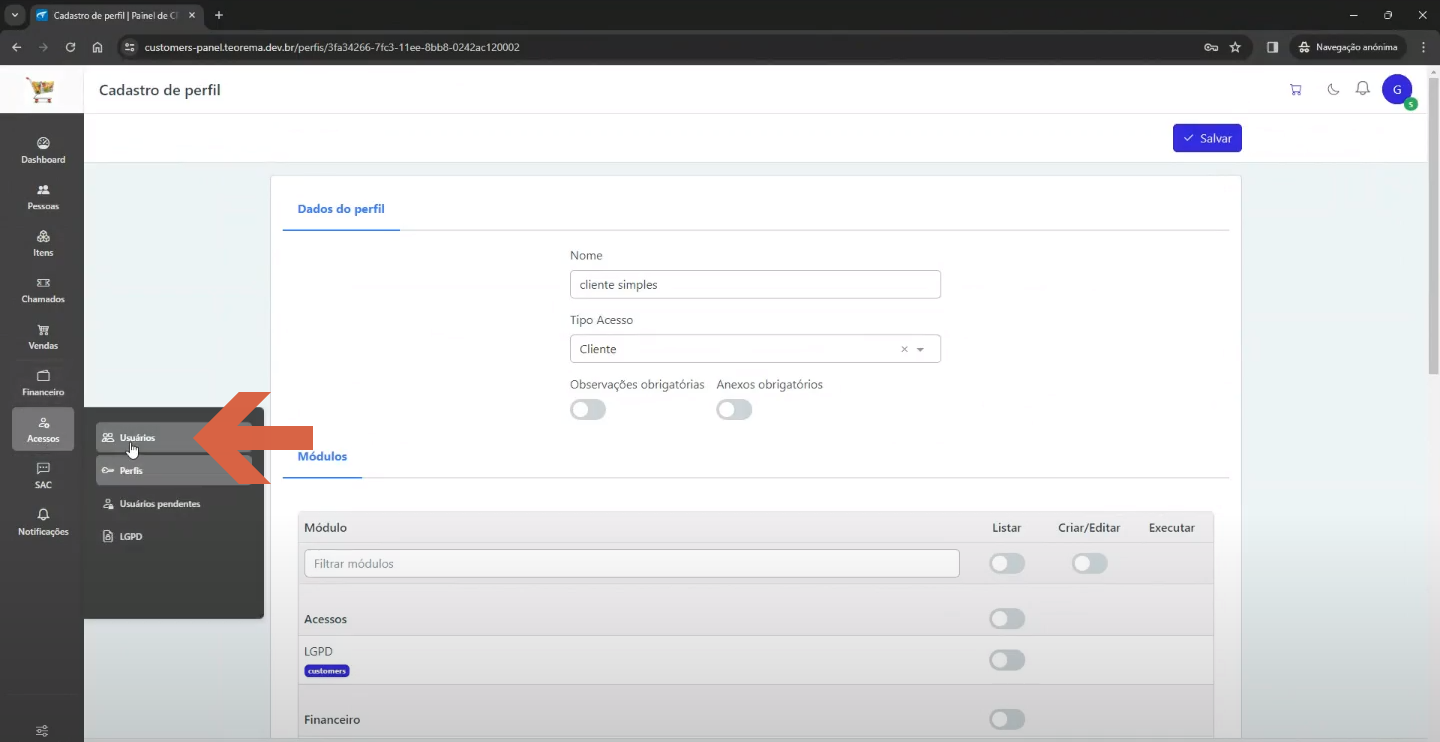Expand the Tipo Acesso dropdown arrow
The image size is (1440, 742).
click(920, 349)
